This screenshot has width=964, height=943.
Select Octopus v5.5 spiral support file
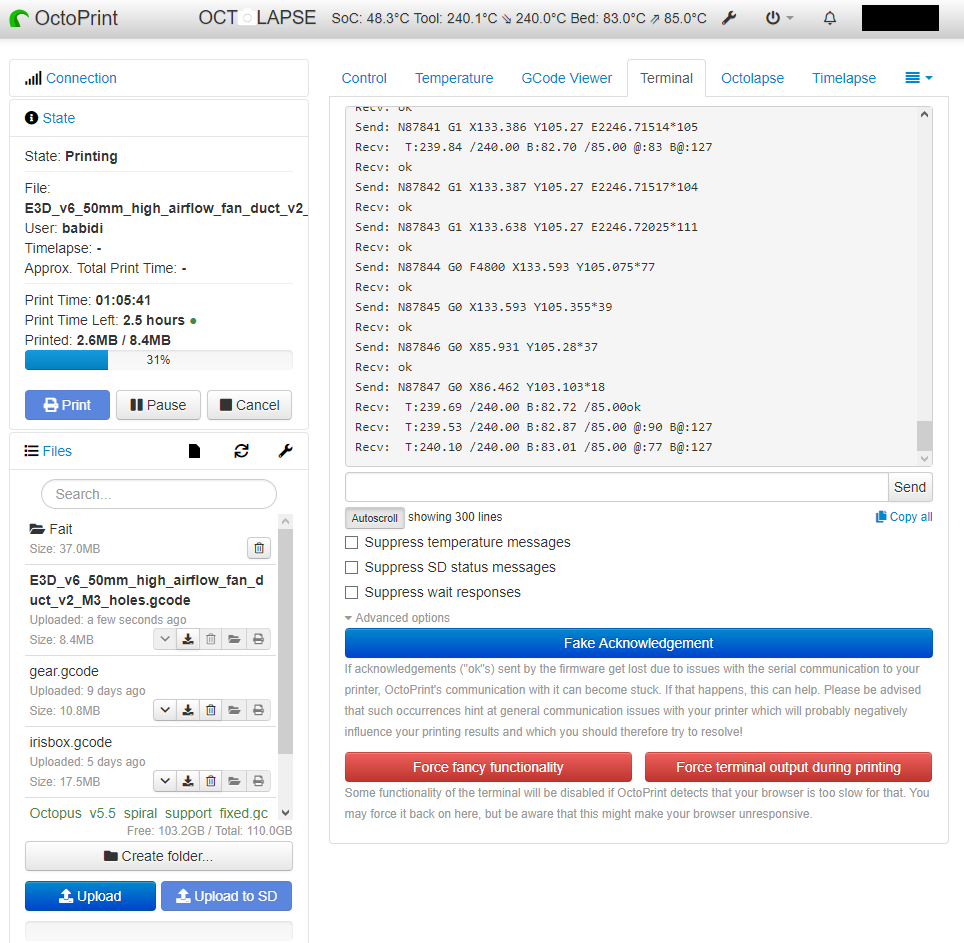pos(149,813)
